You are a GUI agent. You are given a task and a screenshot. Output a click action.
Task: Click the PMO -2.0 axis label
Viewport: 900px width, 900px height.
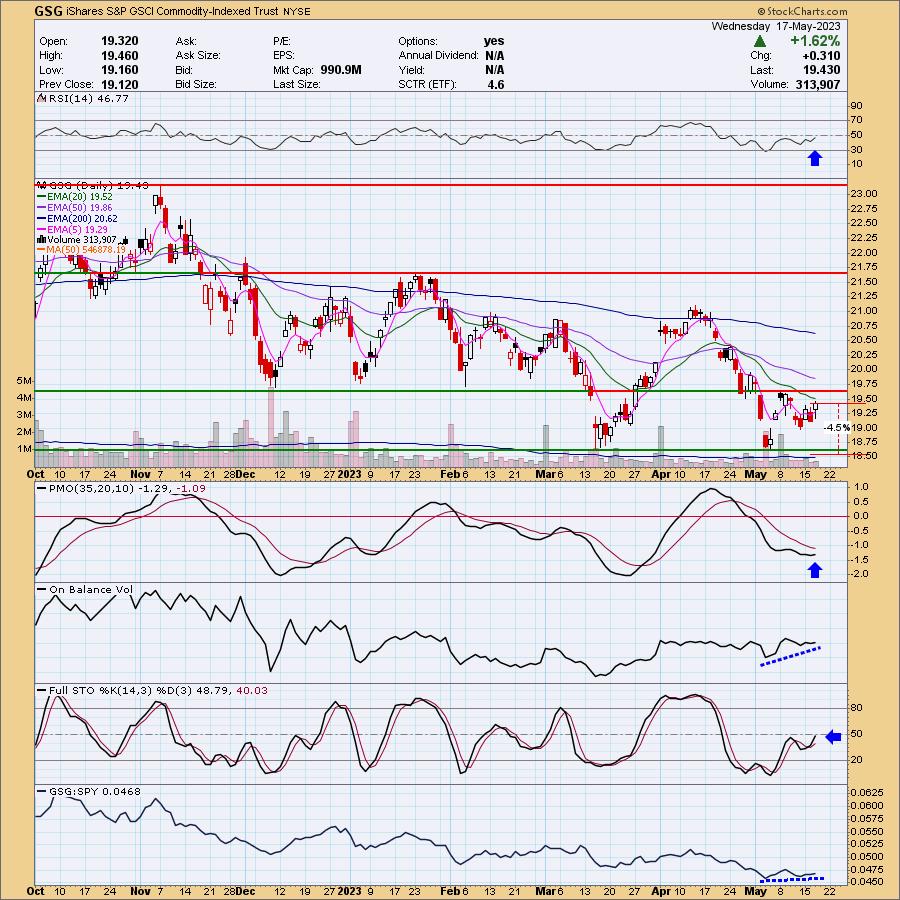tap(861, 573)
